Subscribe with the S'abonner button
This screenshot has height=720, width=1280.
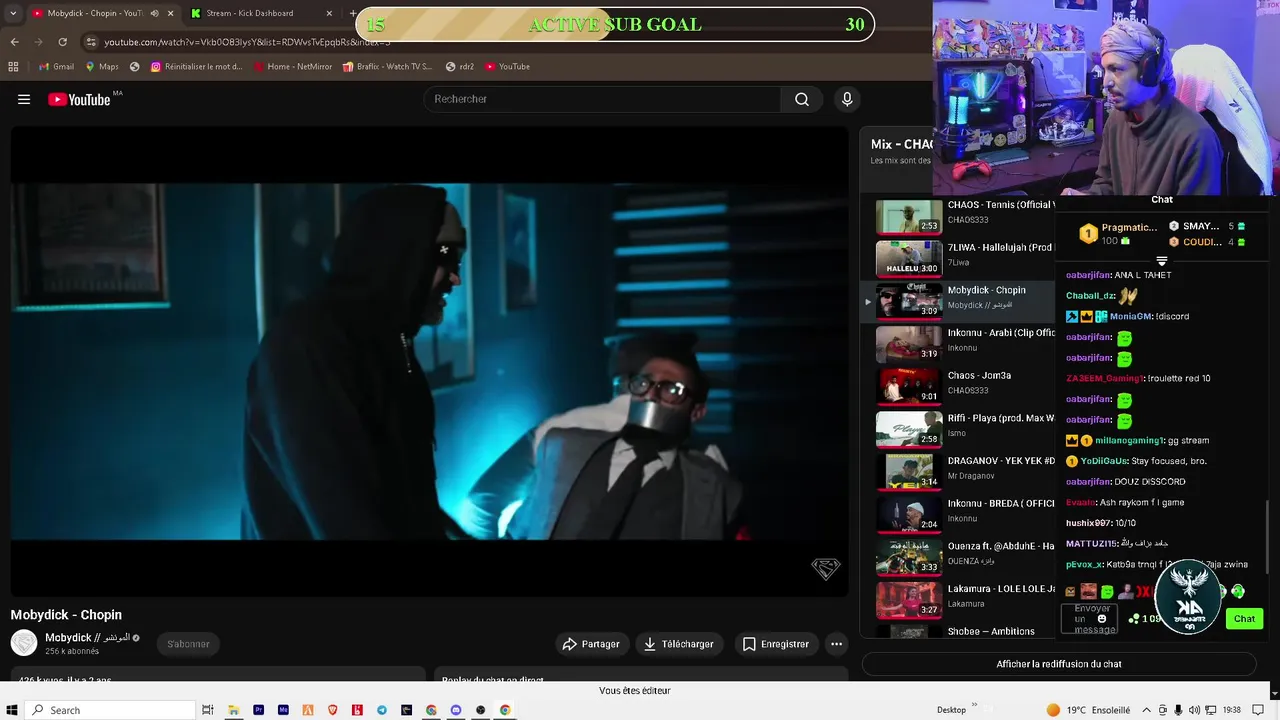point(188,644)
